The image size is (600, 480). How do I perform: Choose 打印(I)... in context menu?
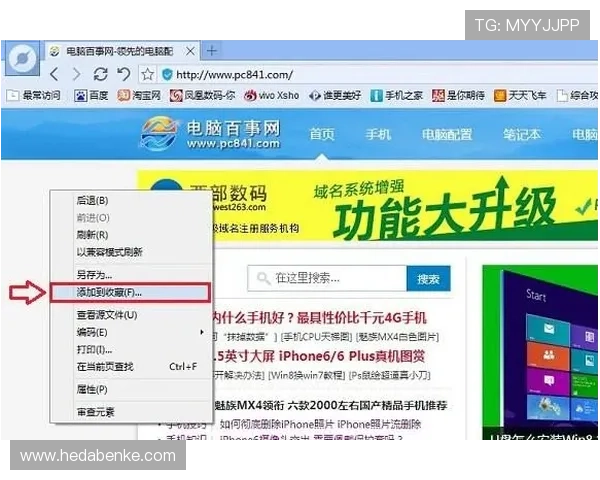(x=131, y=349)
